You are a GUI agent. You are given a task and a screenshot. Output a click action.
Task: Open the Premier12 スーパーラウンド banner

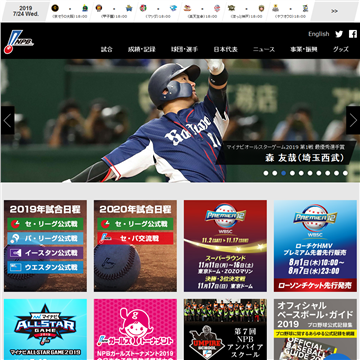[x=225, y=246]
